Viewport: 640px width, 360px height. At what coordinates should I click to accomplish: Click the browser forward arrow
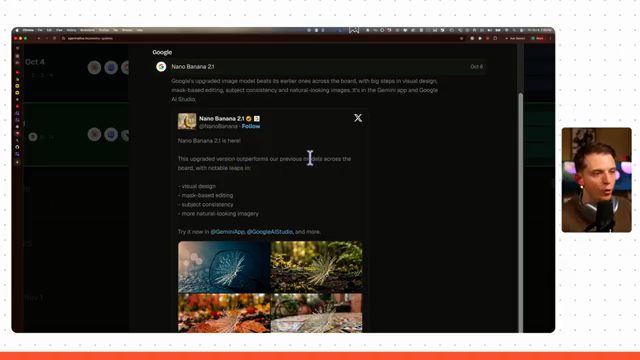point(47,38)
